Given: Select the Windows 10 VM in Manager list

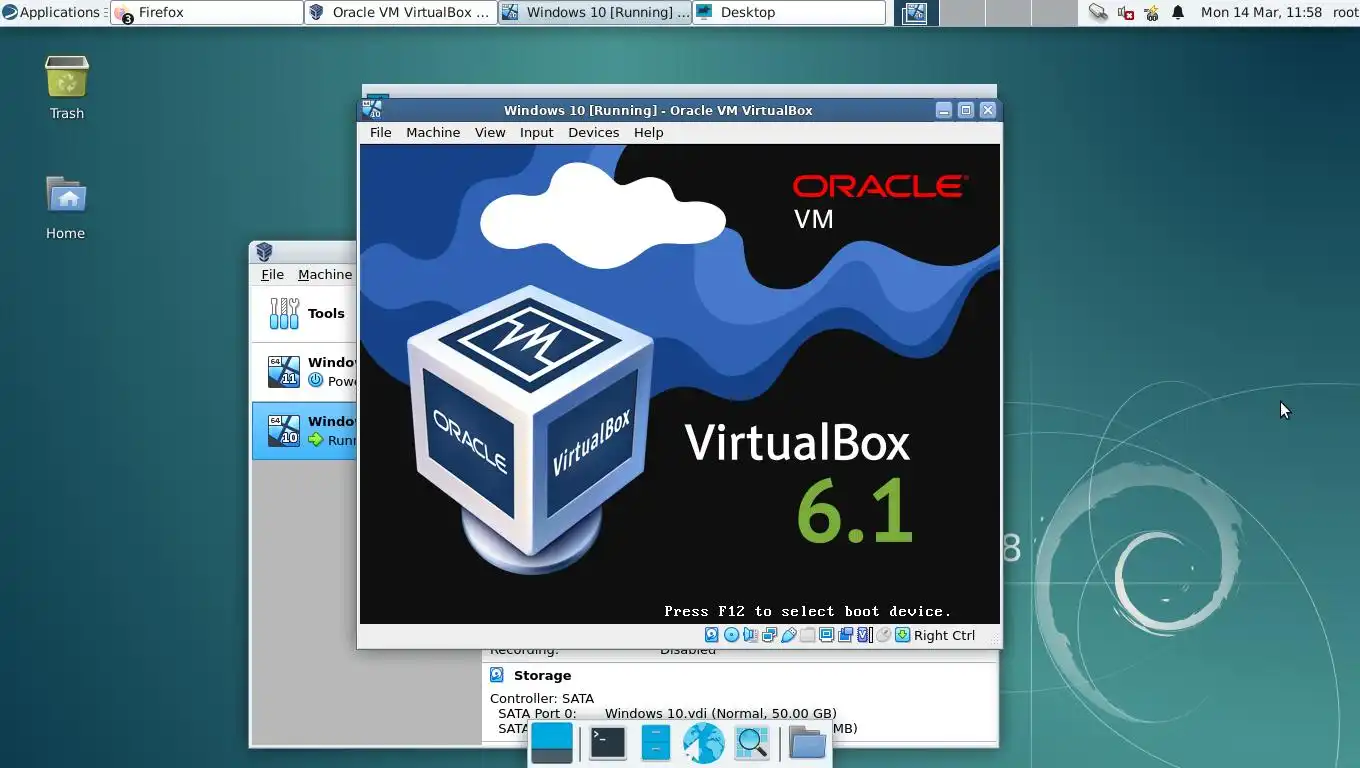Looking at the screenshot, I should [304, 431].
